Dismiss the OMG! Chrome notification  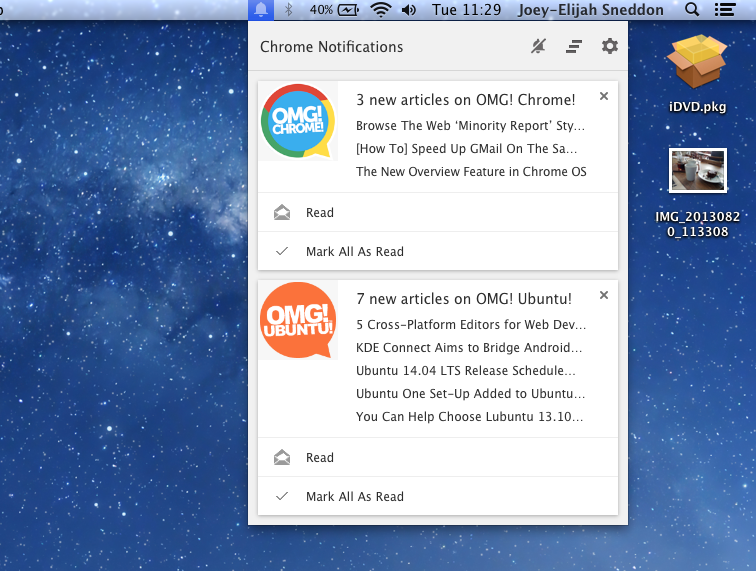[603, 97]
